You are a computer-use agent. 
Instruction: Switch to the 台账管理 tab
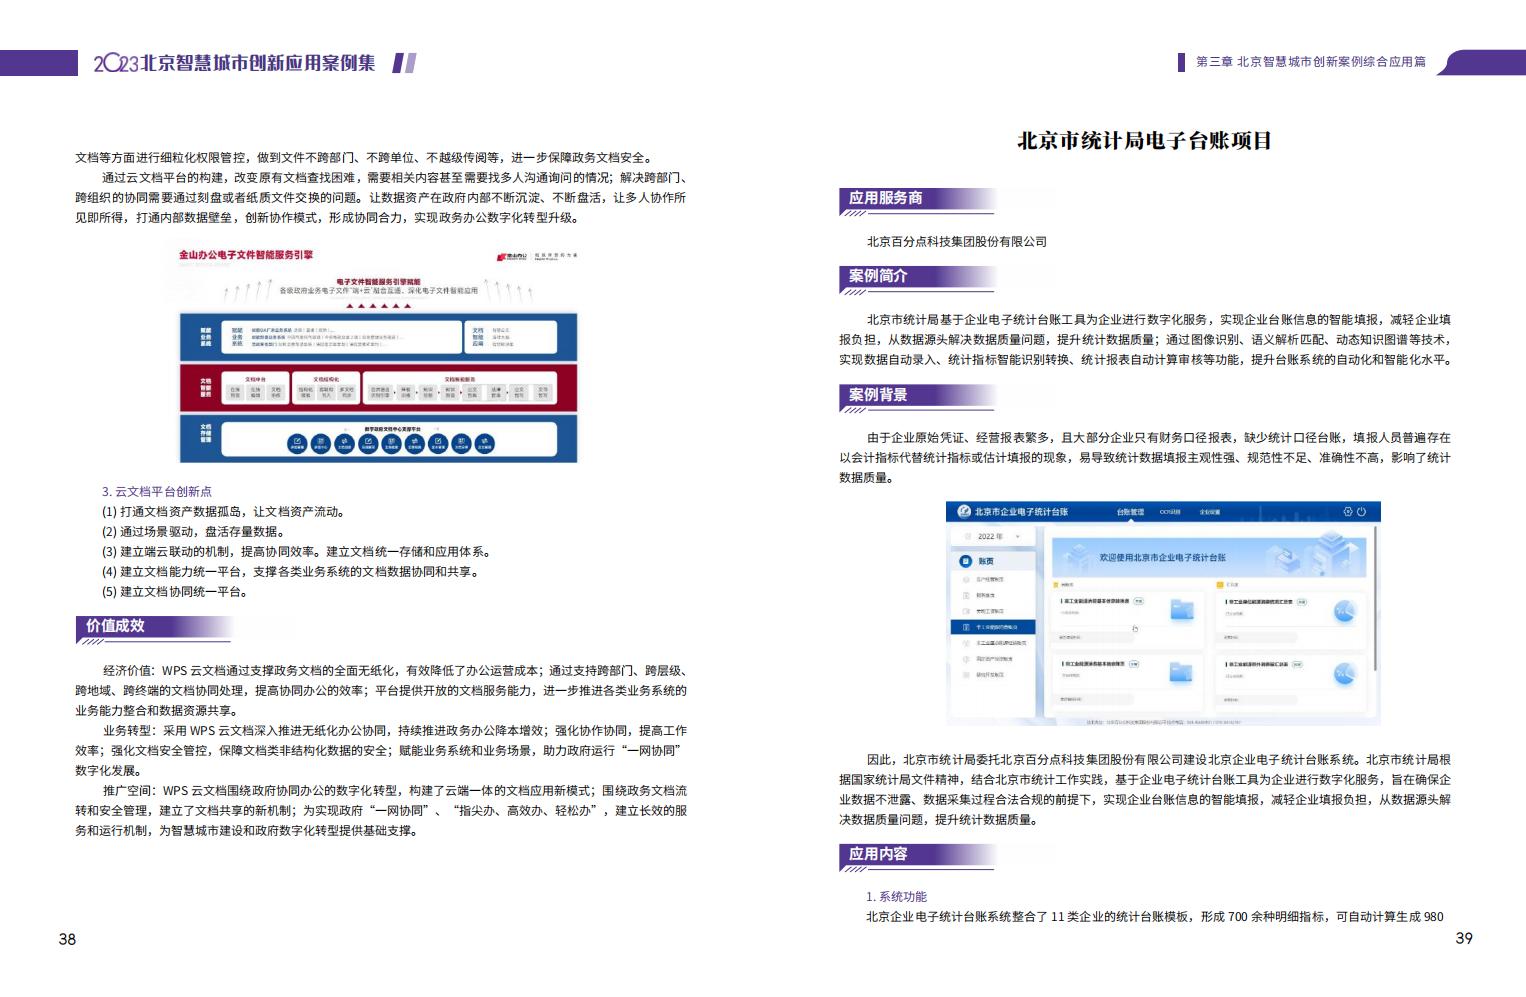click(1130, 512)
